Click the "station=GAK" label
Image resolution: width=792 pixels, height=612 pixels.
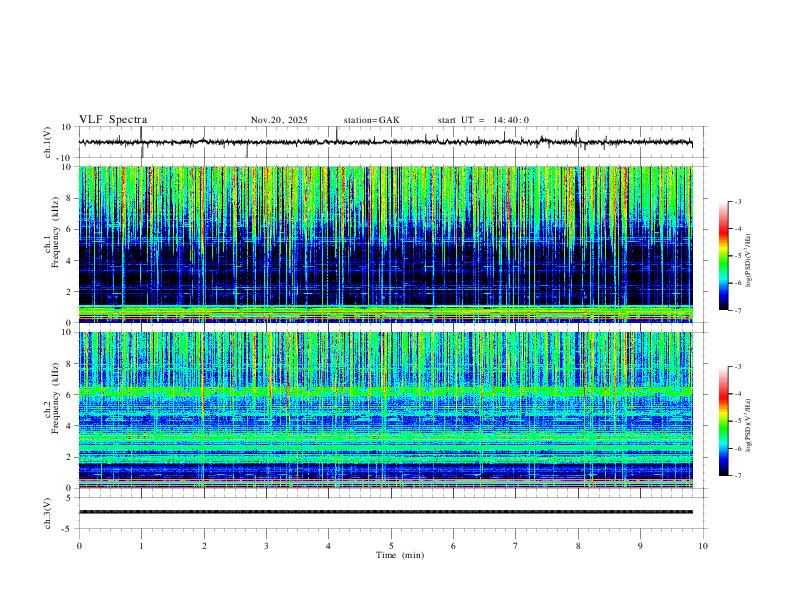[x=372, y=120]
